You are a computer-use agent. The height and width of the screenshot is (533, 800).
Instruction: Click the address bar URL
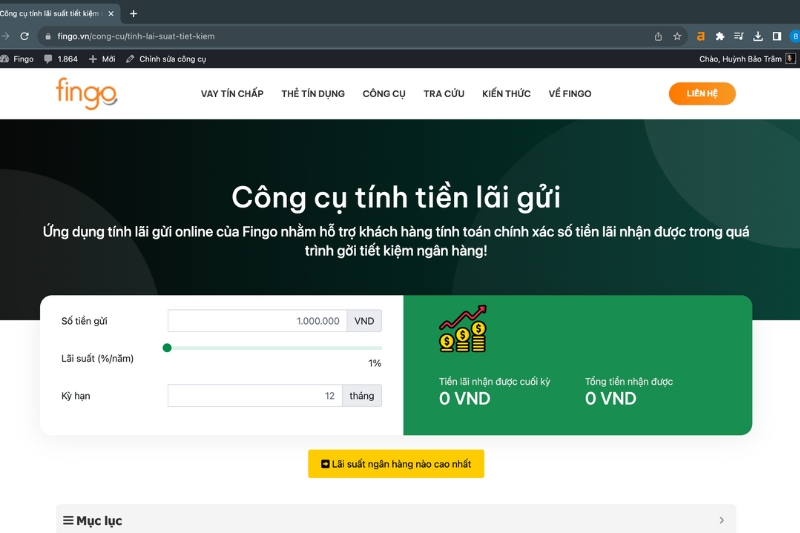(x=136, y=36)
